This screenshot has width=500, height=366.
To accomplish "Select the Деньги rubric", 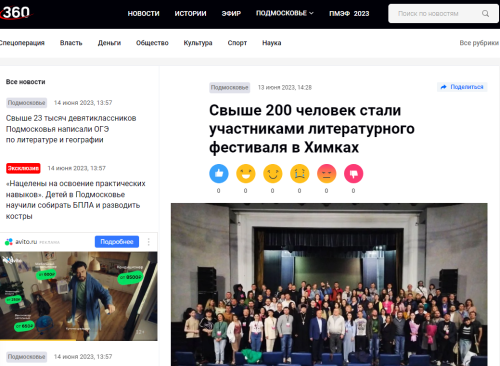I will click(x=109, y=43).
